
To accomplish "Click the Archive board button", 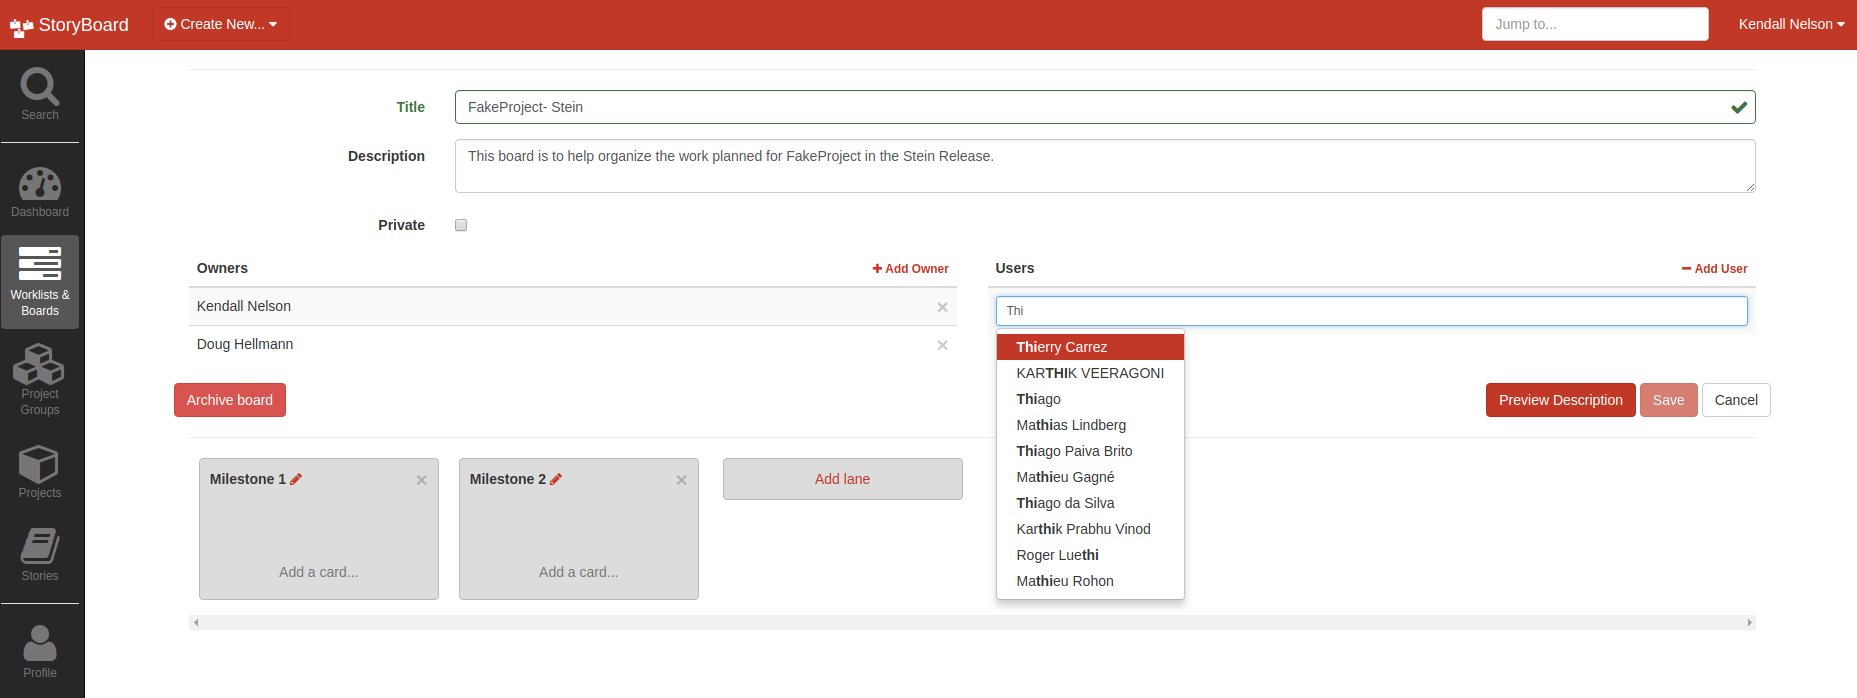I will click(x=230, y=400).
